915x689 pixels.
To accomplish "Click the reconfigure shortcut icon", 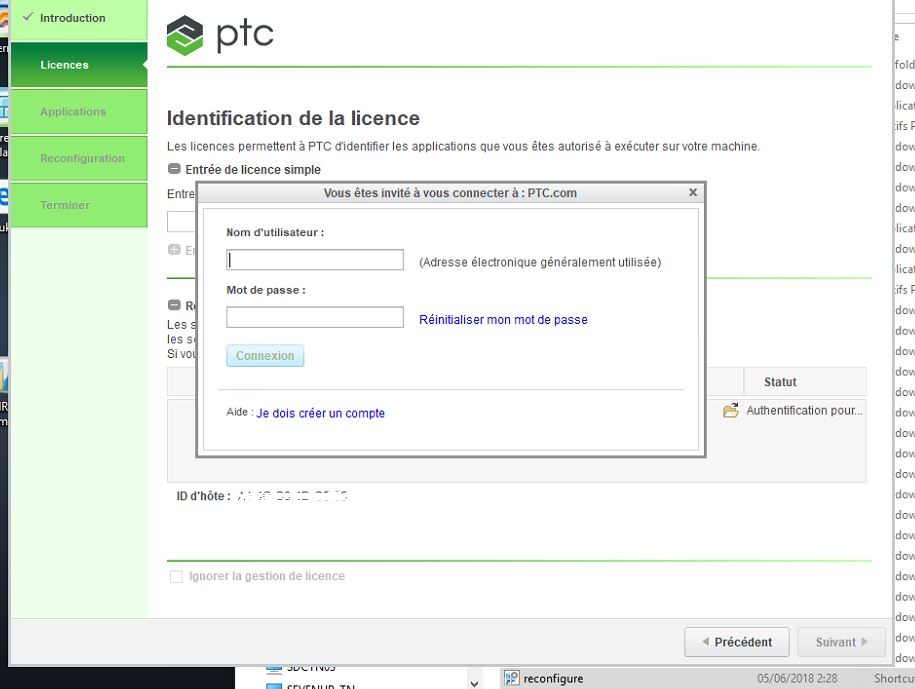I will tap(510, 677).
